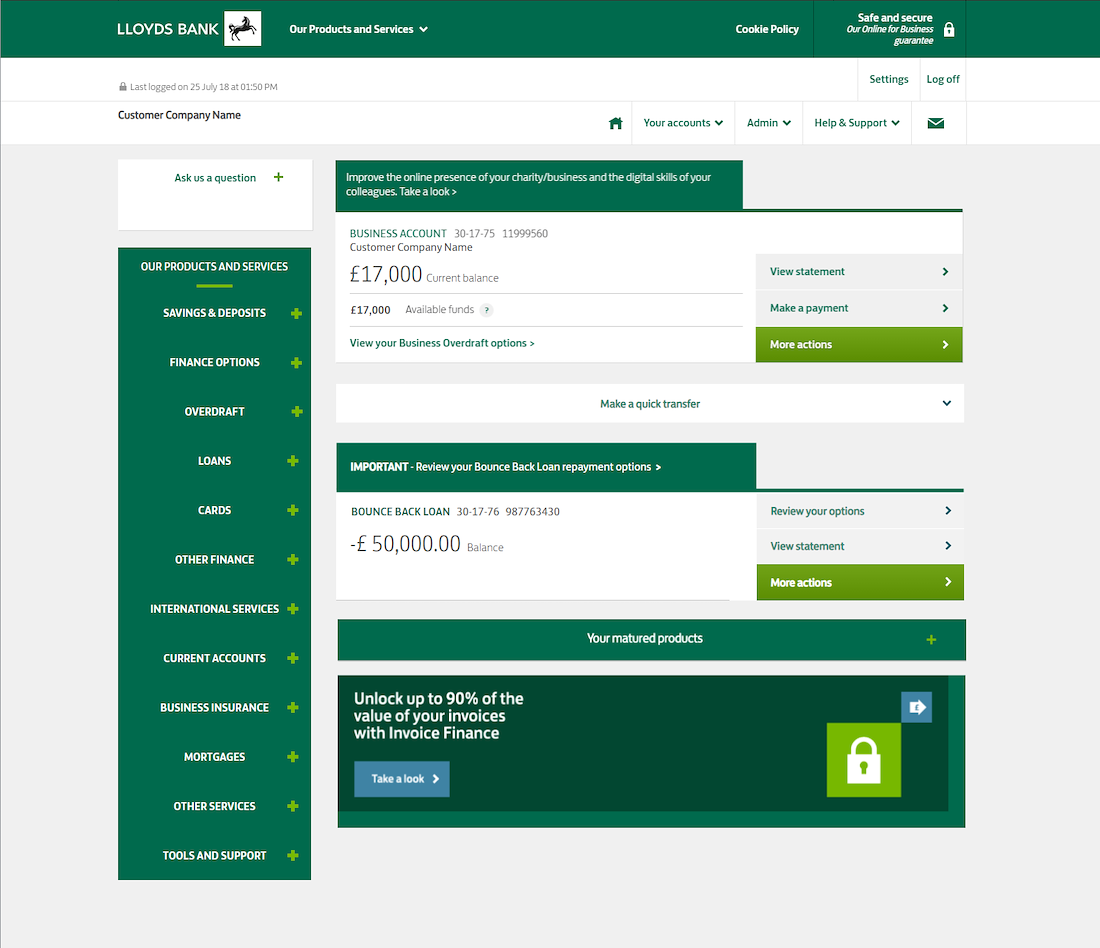Click Take a look Invoice Finance button

pos(402,779)
